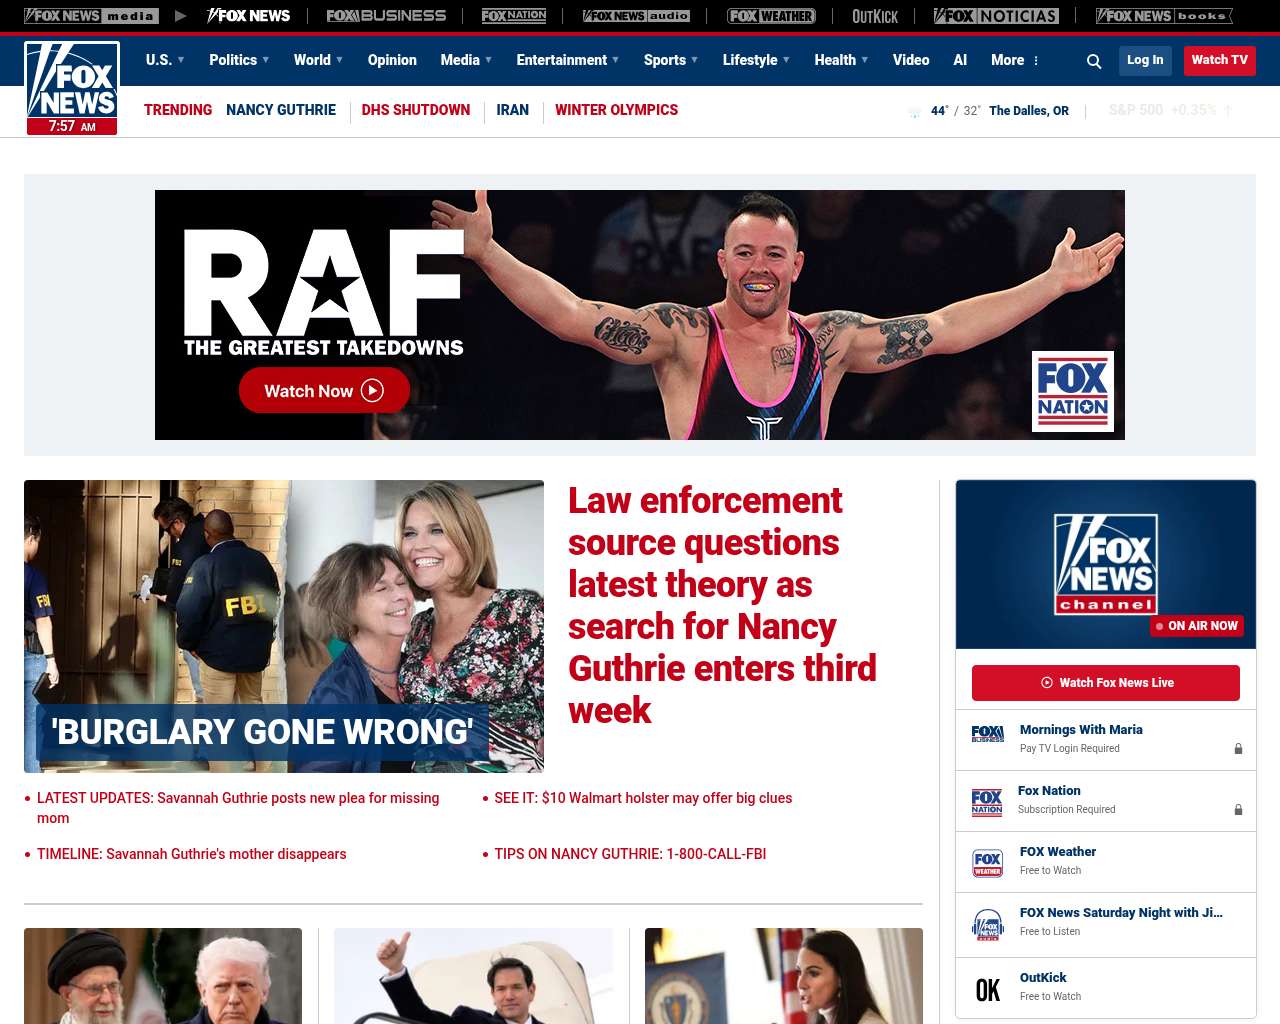Open the AI section in the navigation
Viewport: 1280px width, 1024px height.
(960, 60)
